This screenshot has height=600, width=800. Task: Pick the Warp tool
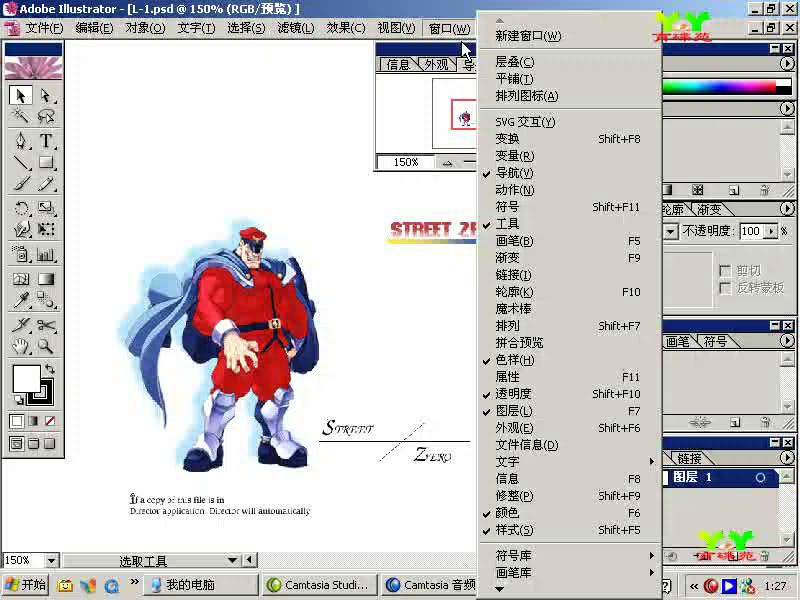[20, 229]
